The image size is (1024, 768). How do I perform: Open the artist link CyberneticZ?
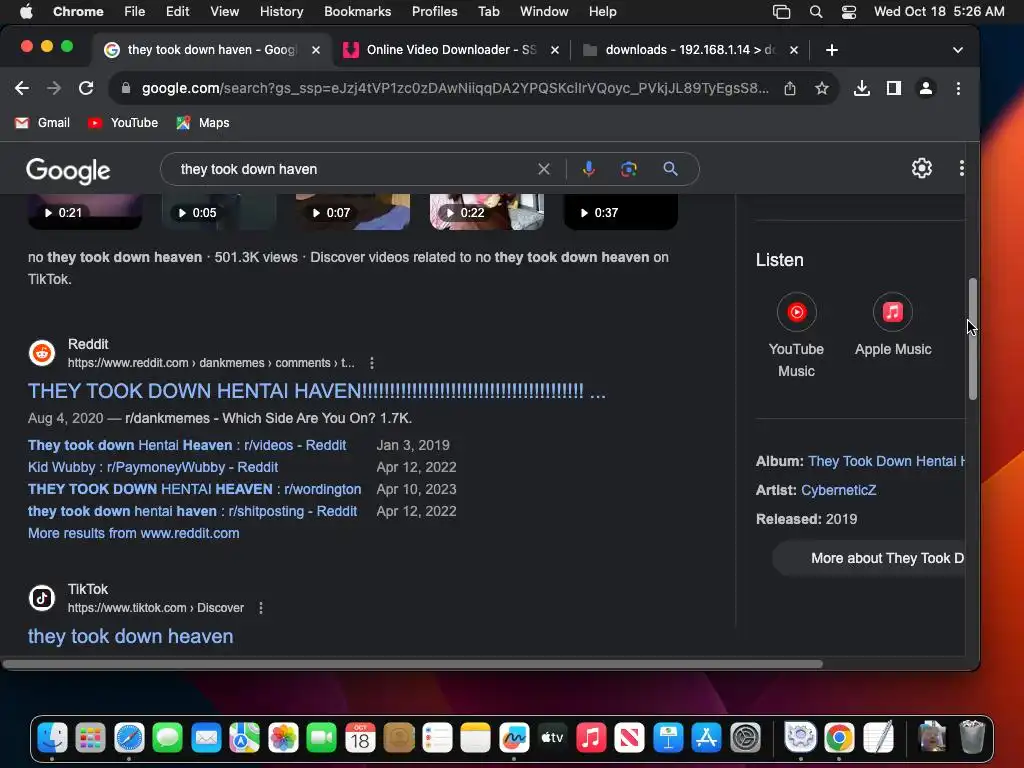[x=839, y=490]
